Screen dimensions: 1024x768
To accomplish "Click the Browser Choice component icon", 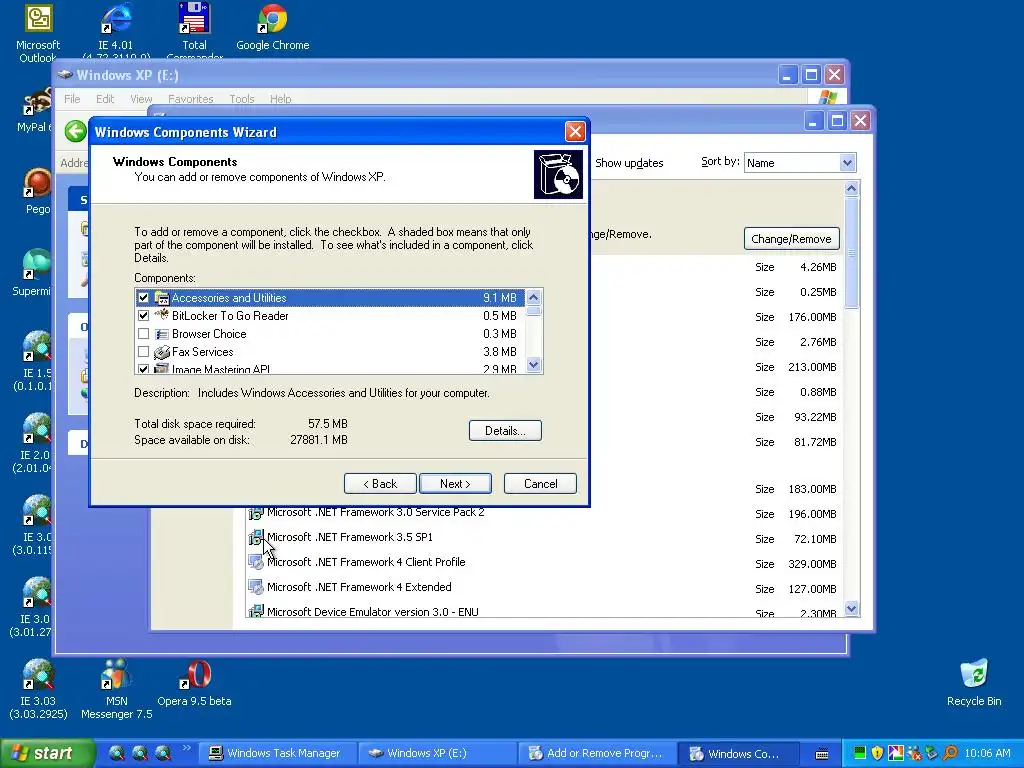I will 161,334.
